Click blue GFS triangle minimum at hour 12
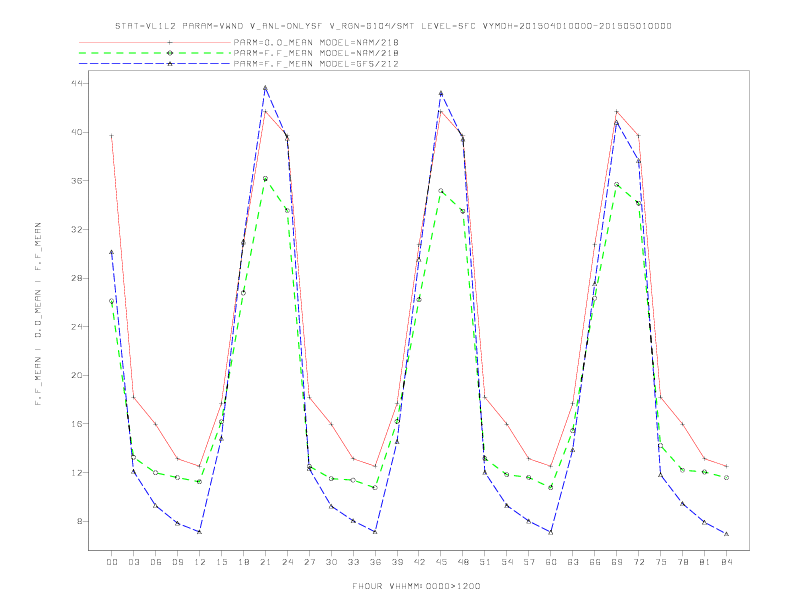792x612 pixels. (200, 532)
